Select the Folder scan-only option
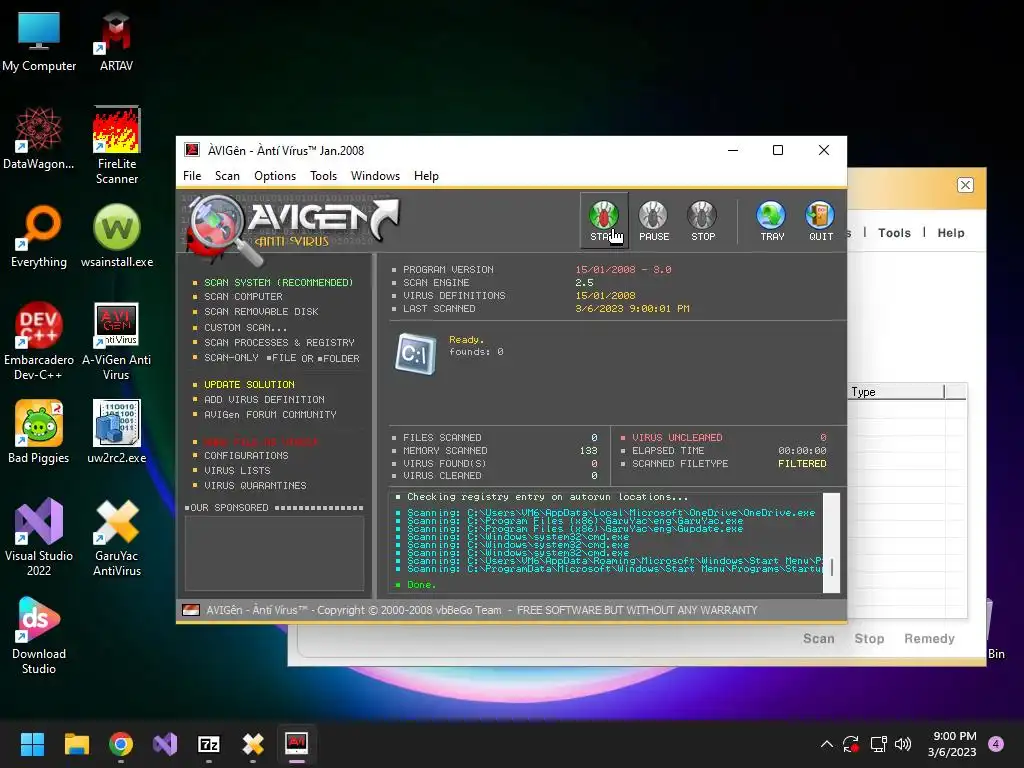 click(338, 358)
